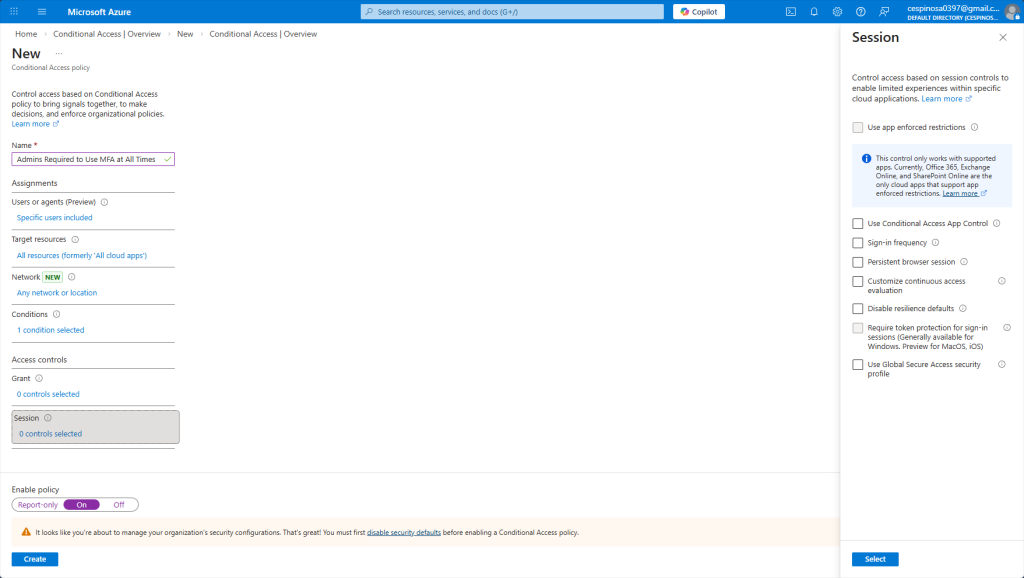Open the Azure portal hamburger menu
Screen dimensions: 1024x578
point(41,11)
